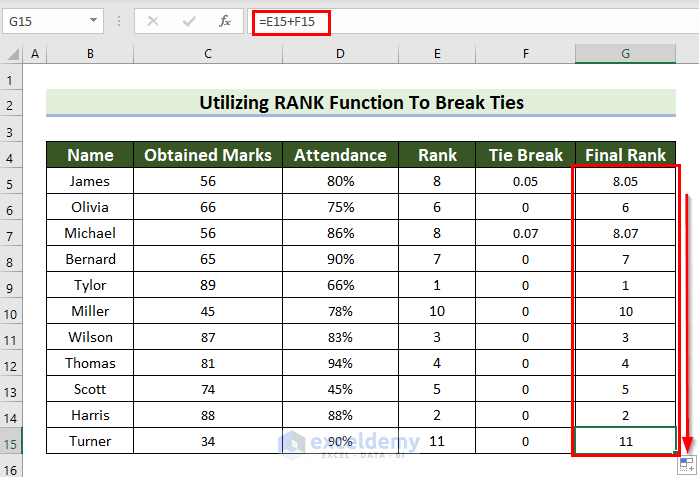Click the formula bar showing =E15+F15
Image resolution: width=699 pixels, height=477 pixels.
pos(475,21)
